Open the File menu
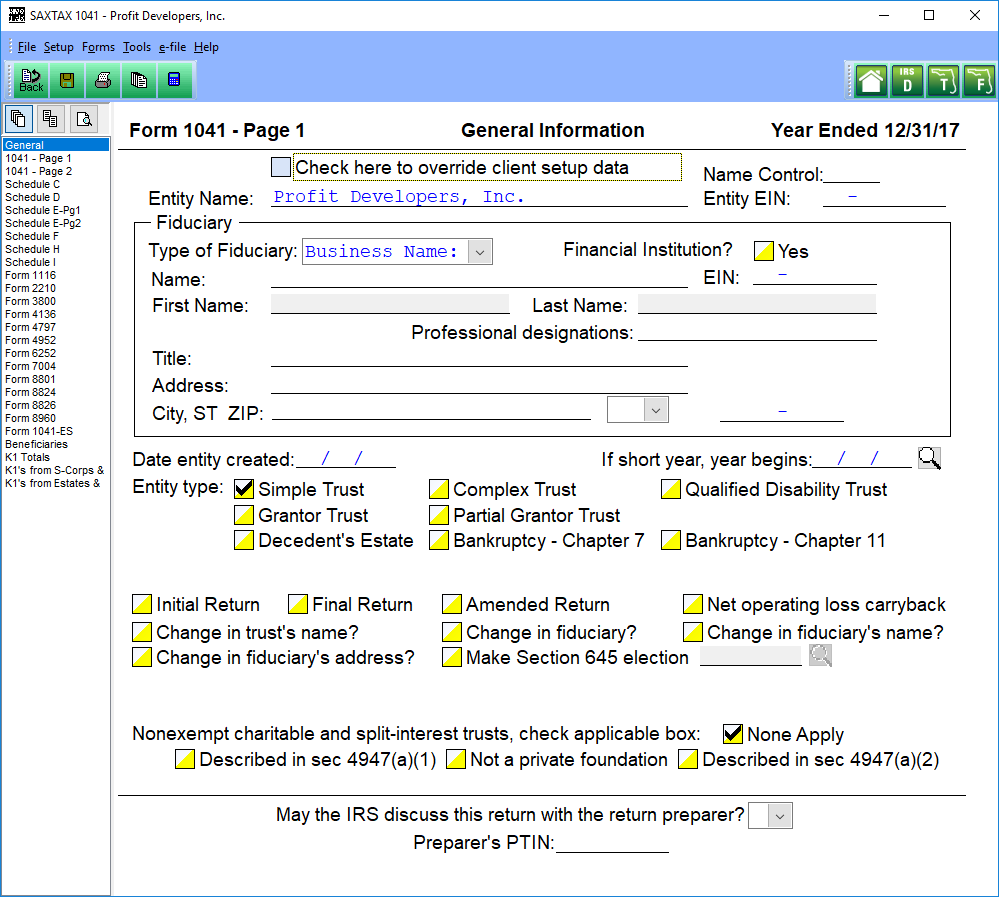 coord(27,47)
